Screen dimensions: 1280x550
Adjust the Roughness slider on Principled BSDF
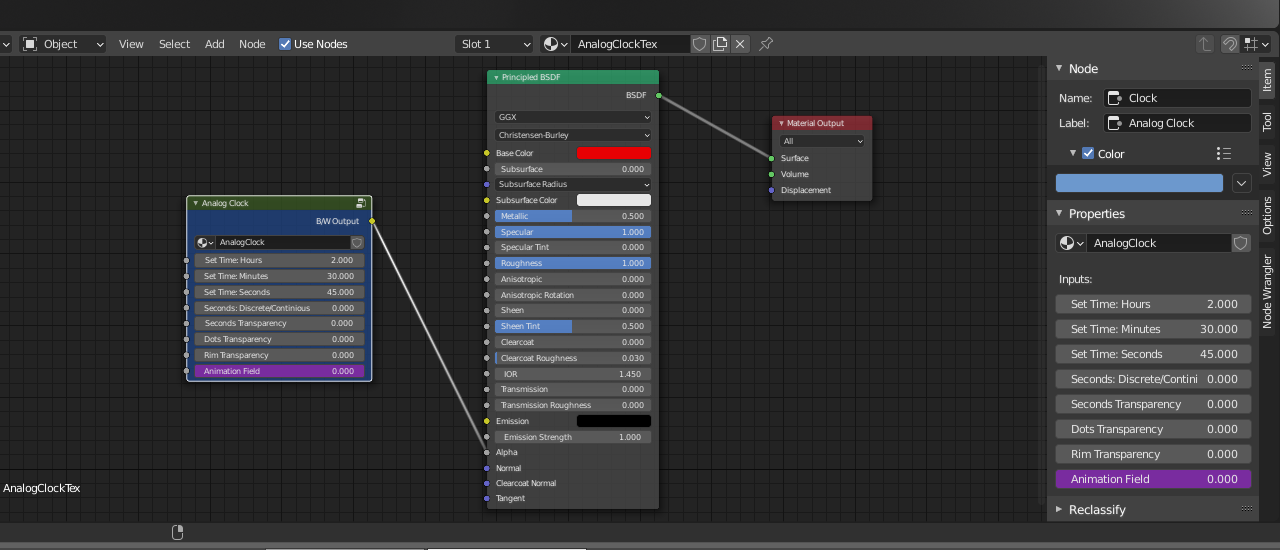[x=573, y=263]
